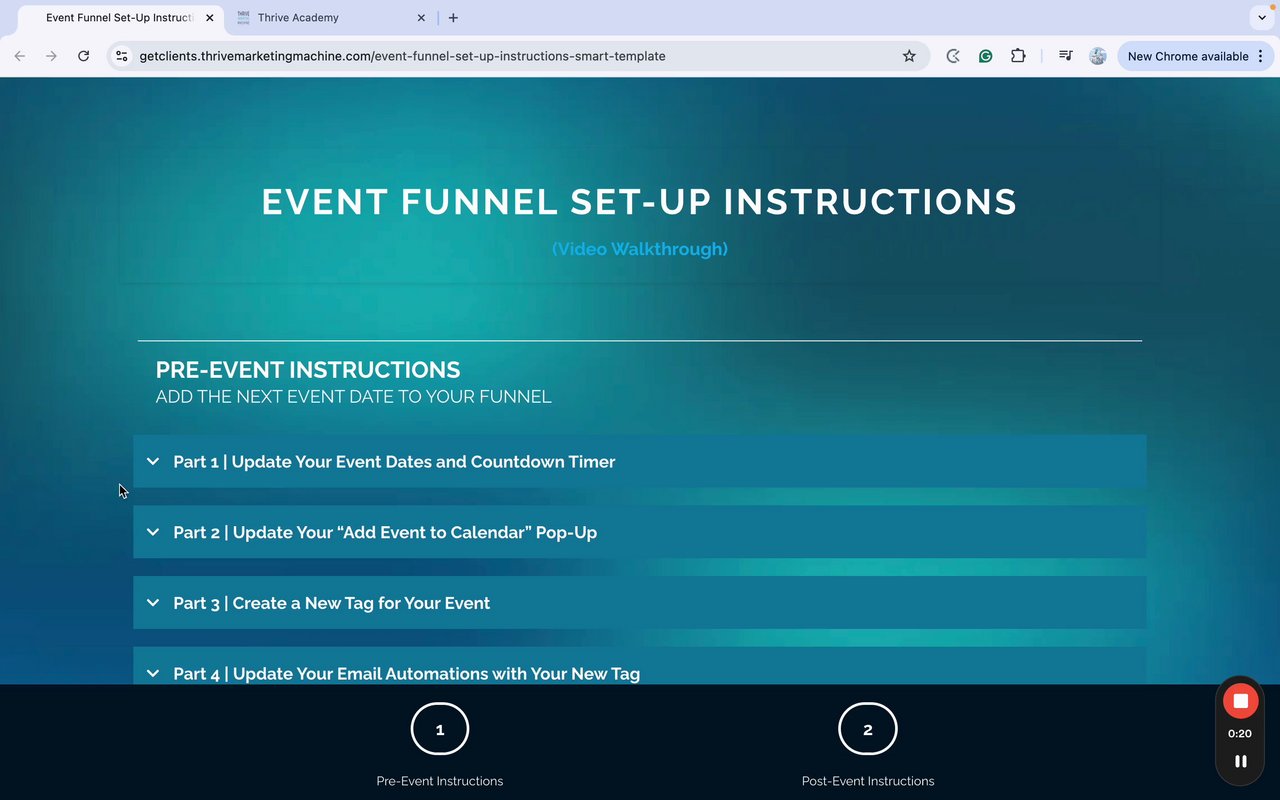Open the Extensions puzzle-piece menu
This screenshot has width=1280, height=800.
click(1018, 56)
